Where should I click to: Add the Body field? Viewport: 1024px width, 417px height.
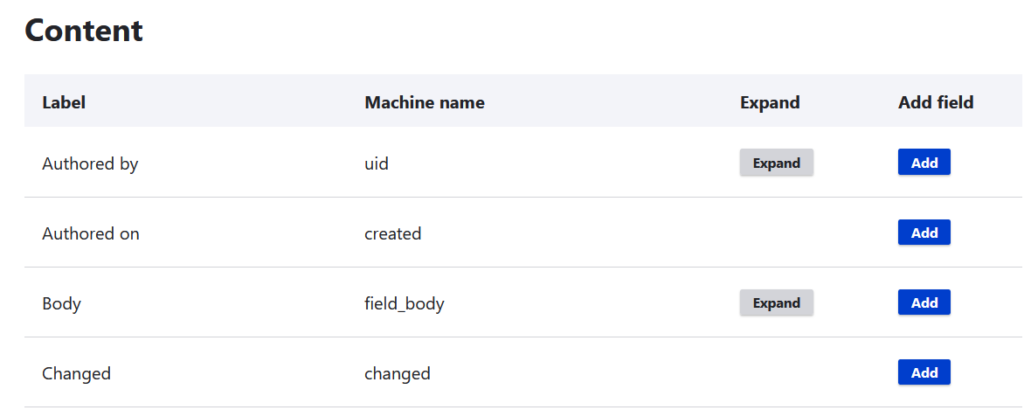coord(924,303)
